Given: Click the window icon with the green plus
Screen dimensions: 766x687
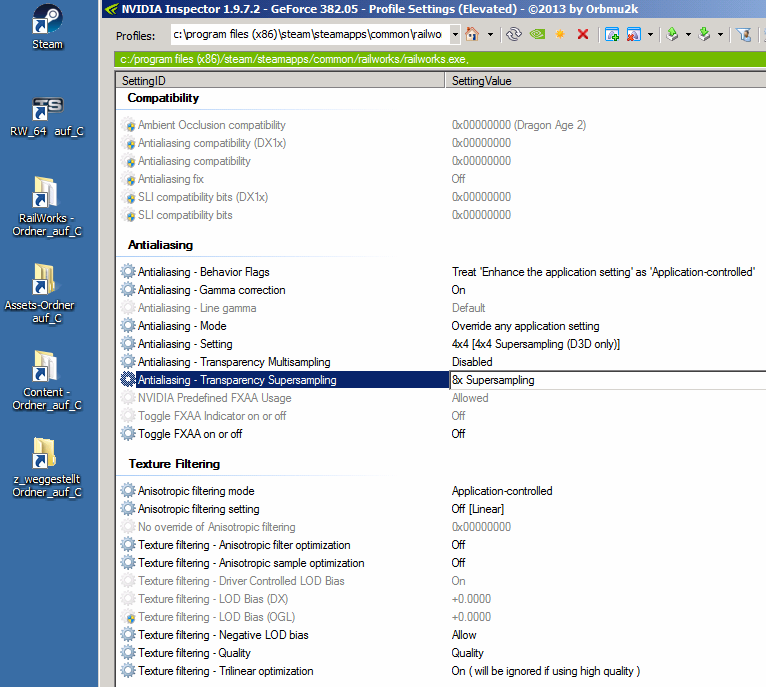Looking at the screenshot, I should (612, 34).
